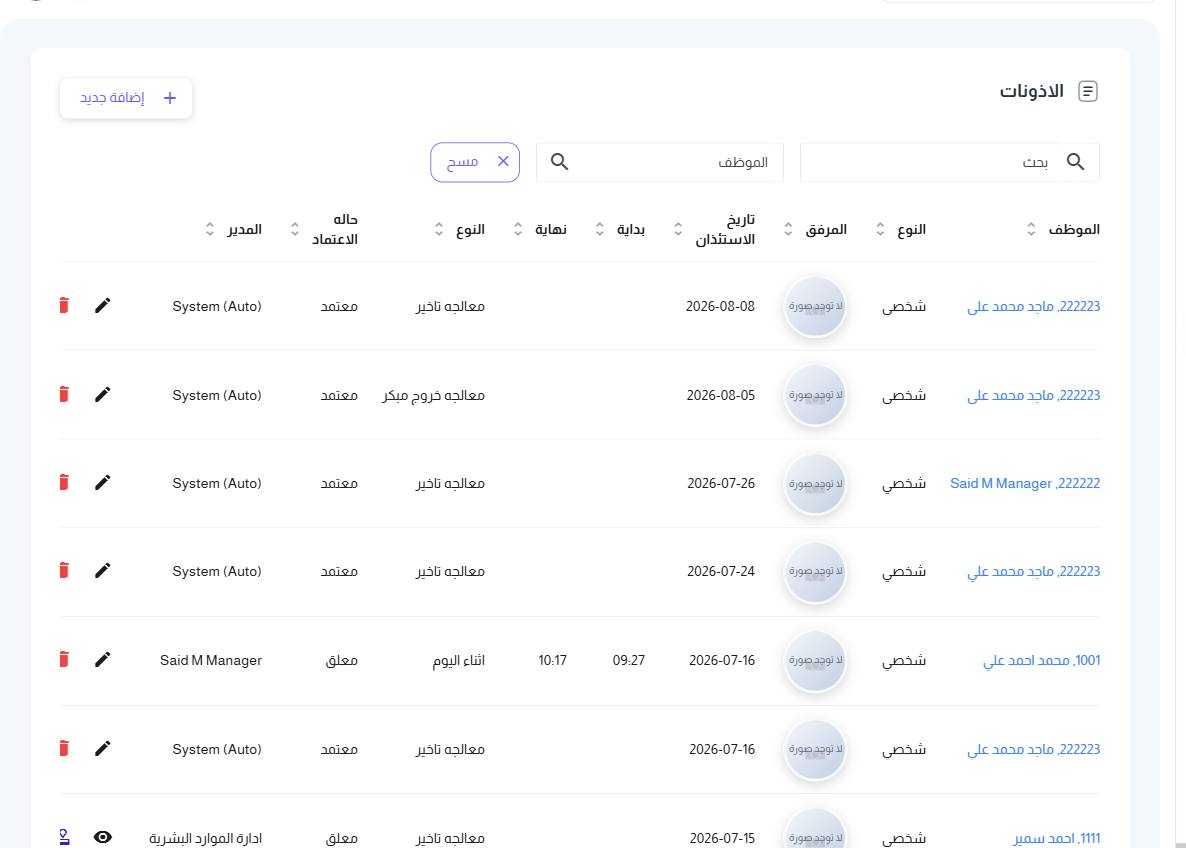
Task: Click the attachment thumbnail on the 2026-08-08 row
Action: point(815,306)
